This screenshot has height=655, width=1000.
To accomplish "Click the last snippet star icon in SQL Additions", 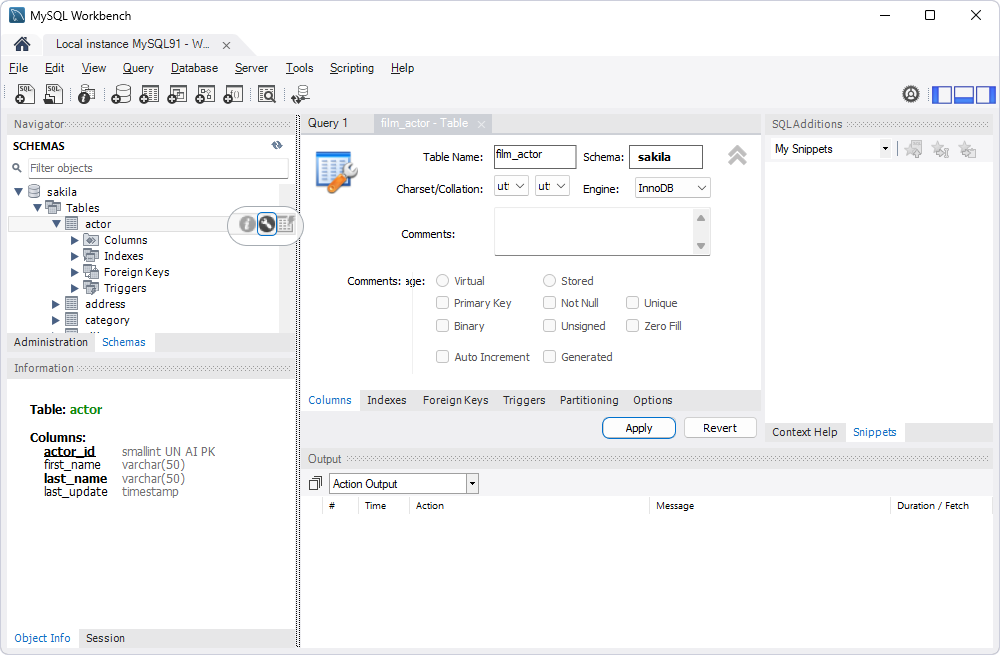I will (967, 149).
